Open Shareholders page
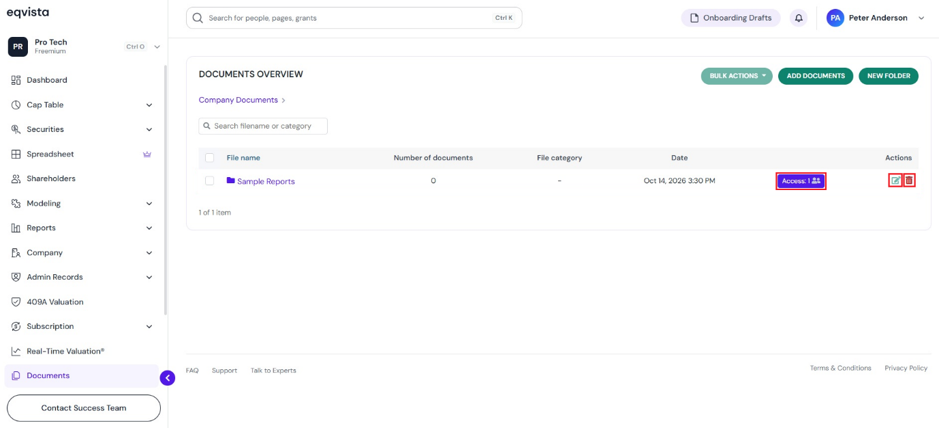 (51, 178)
